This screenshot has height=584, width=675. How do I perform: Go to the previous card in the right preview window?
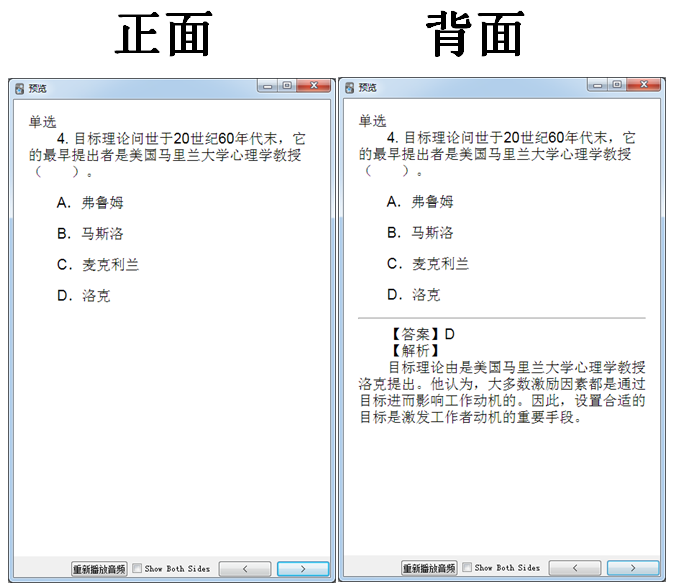point(575,568)
